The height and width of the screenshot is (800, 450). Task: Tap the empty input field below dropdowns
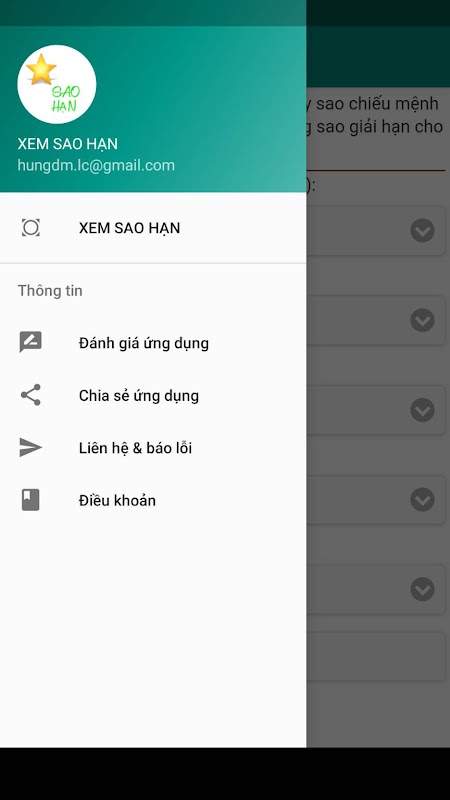point(376,656)
